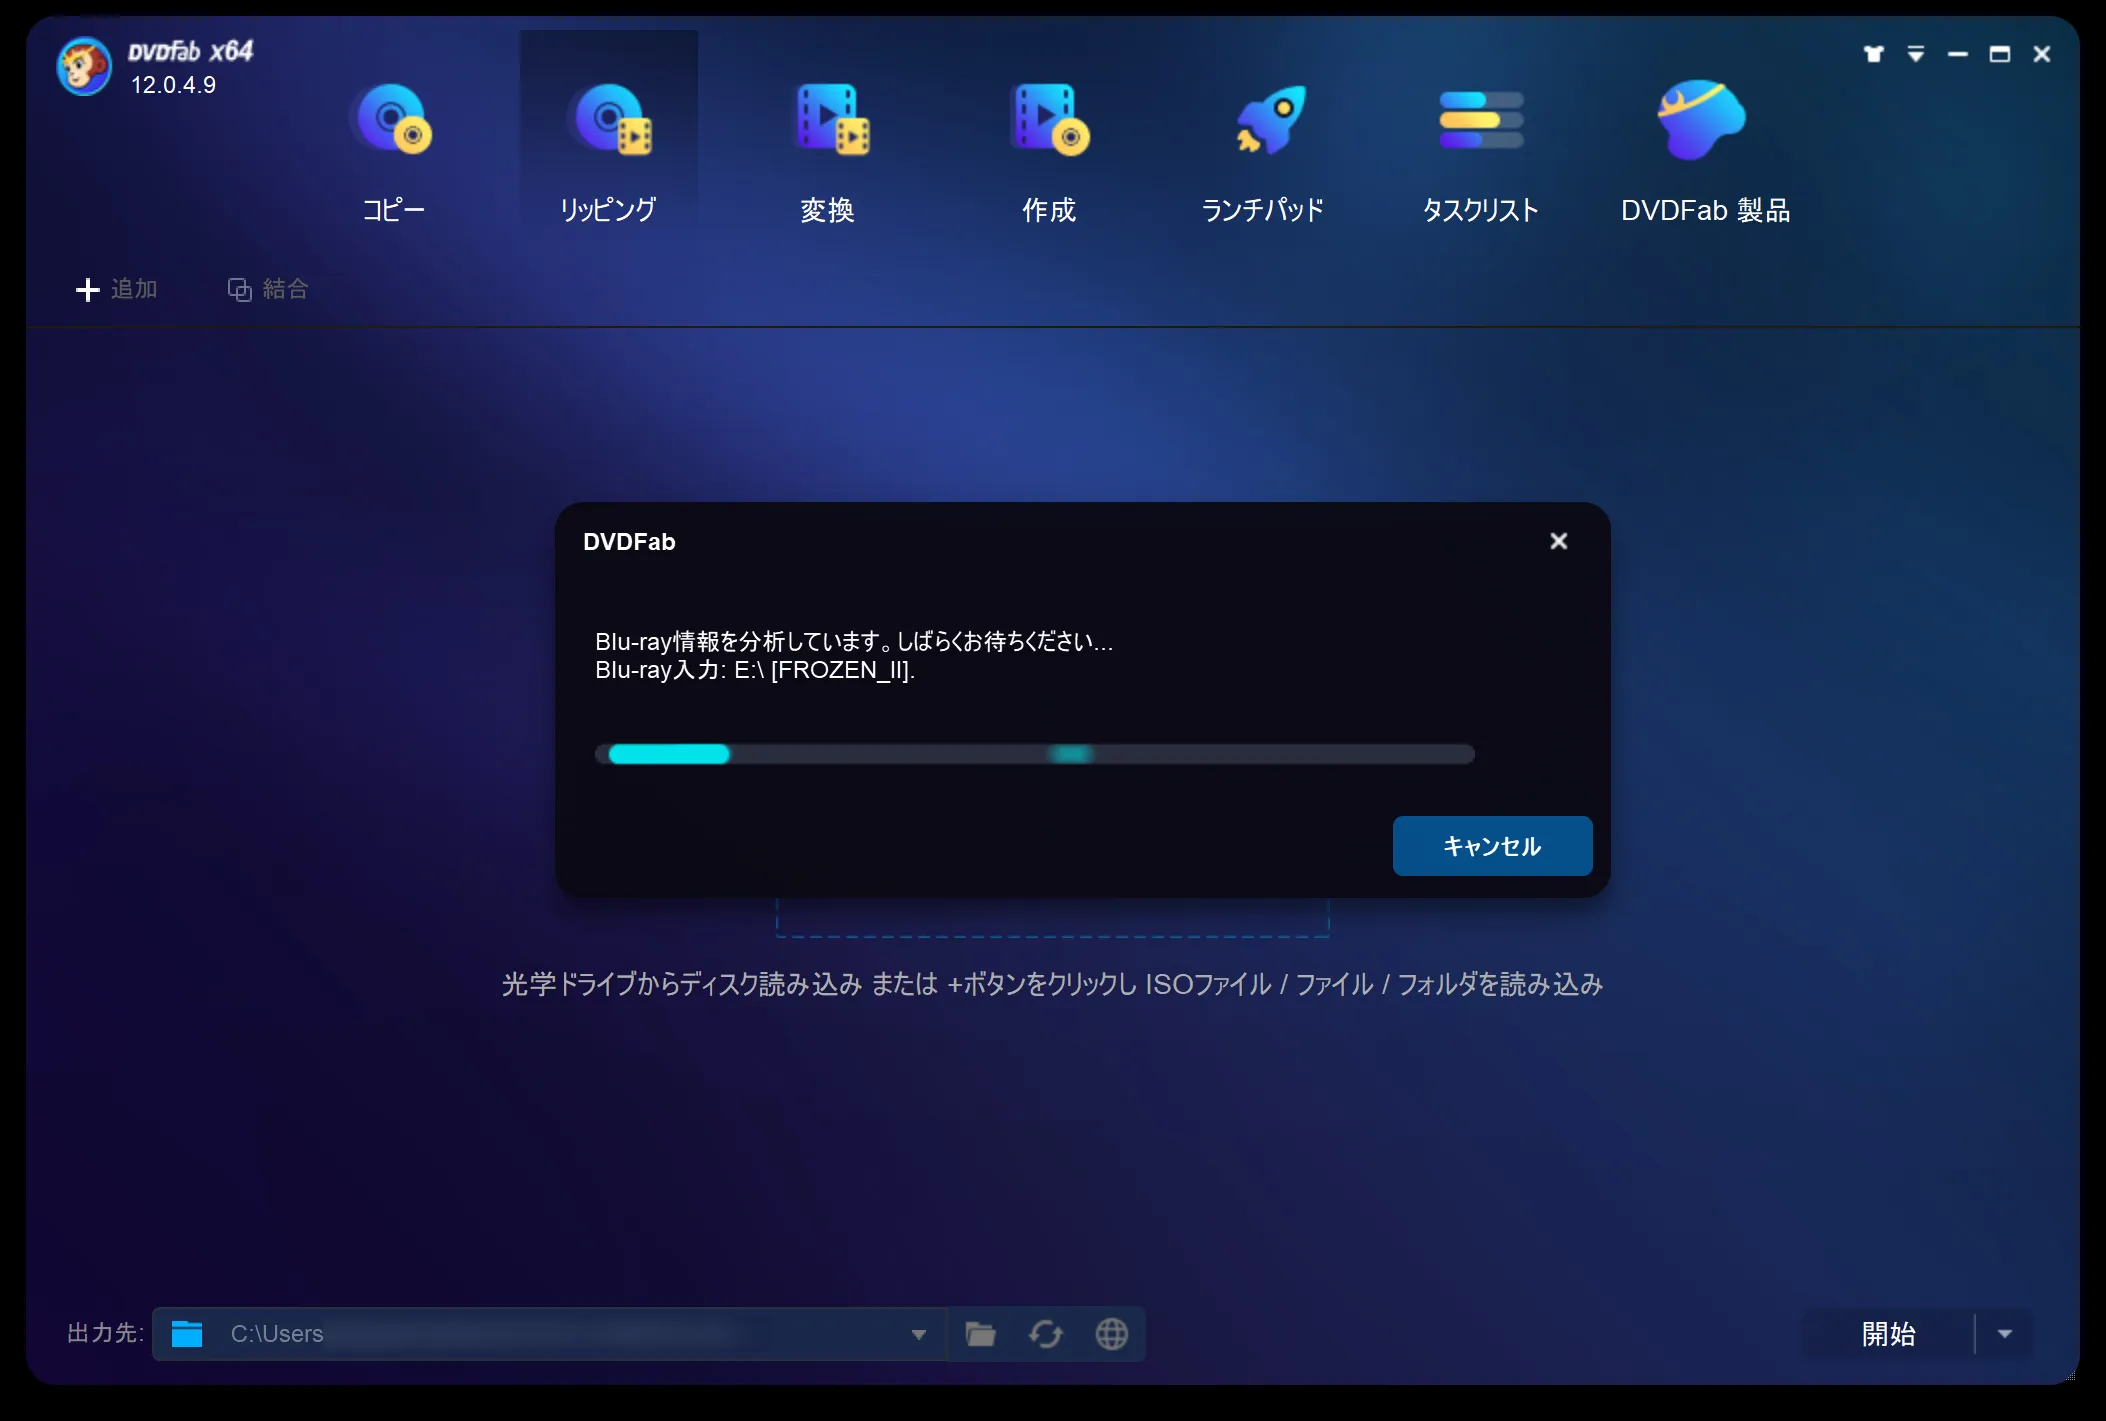Minimize the DVDFab window

click(x=1958, y=54)
